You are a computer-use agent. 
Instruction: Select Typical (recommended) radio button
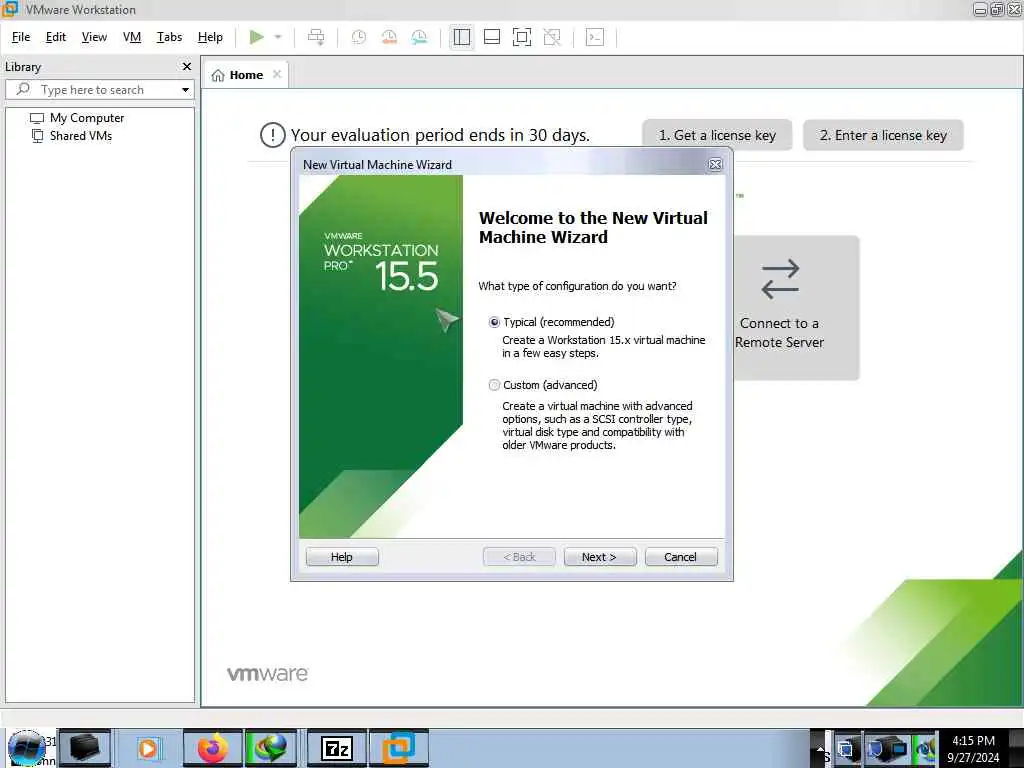494,322
